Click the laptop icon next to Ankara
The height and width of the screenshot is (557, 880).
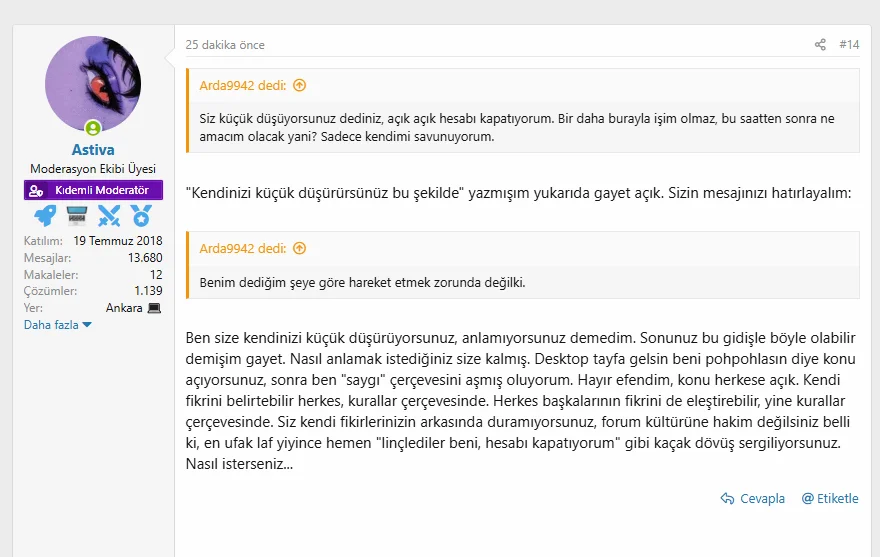(x=154, y=308)
